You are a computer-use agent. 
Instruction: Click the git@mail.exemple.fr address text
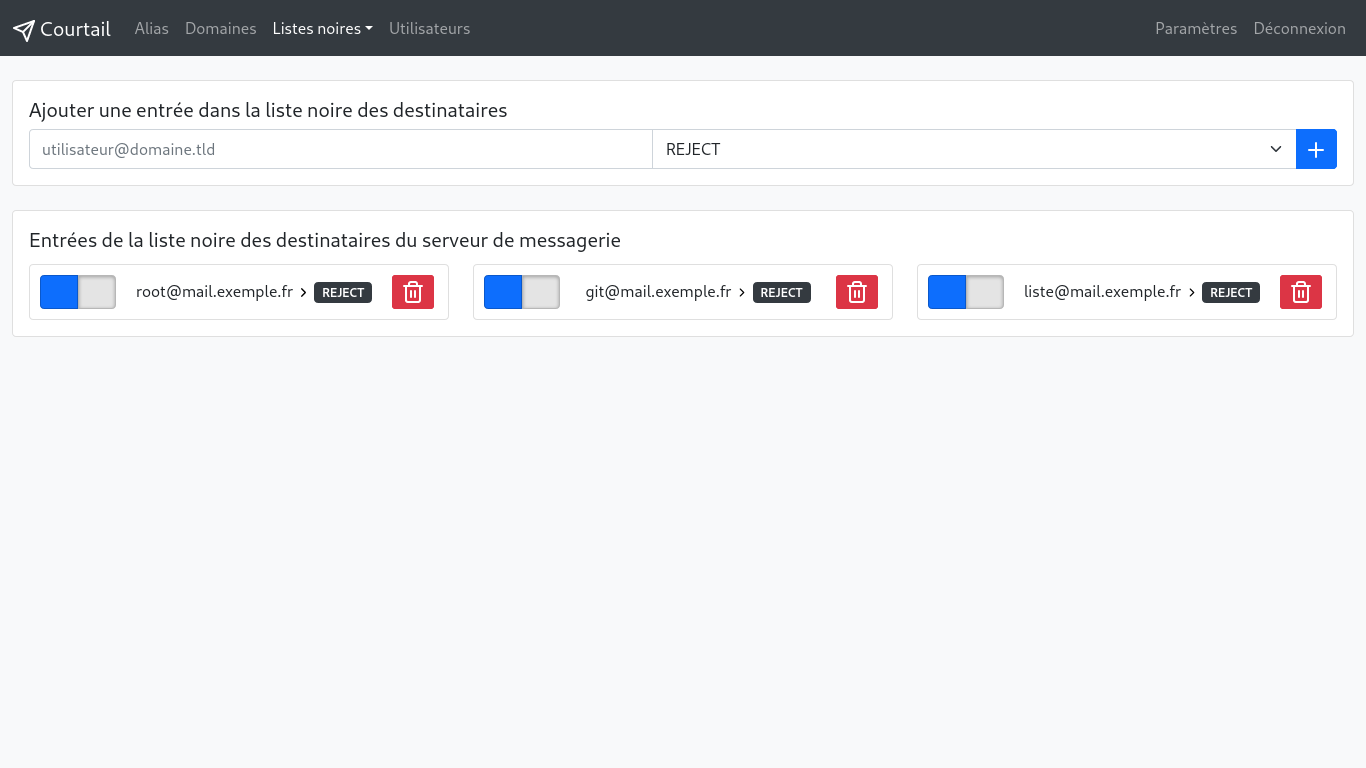659,292
